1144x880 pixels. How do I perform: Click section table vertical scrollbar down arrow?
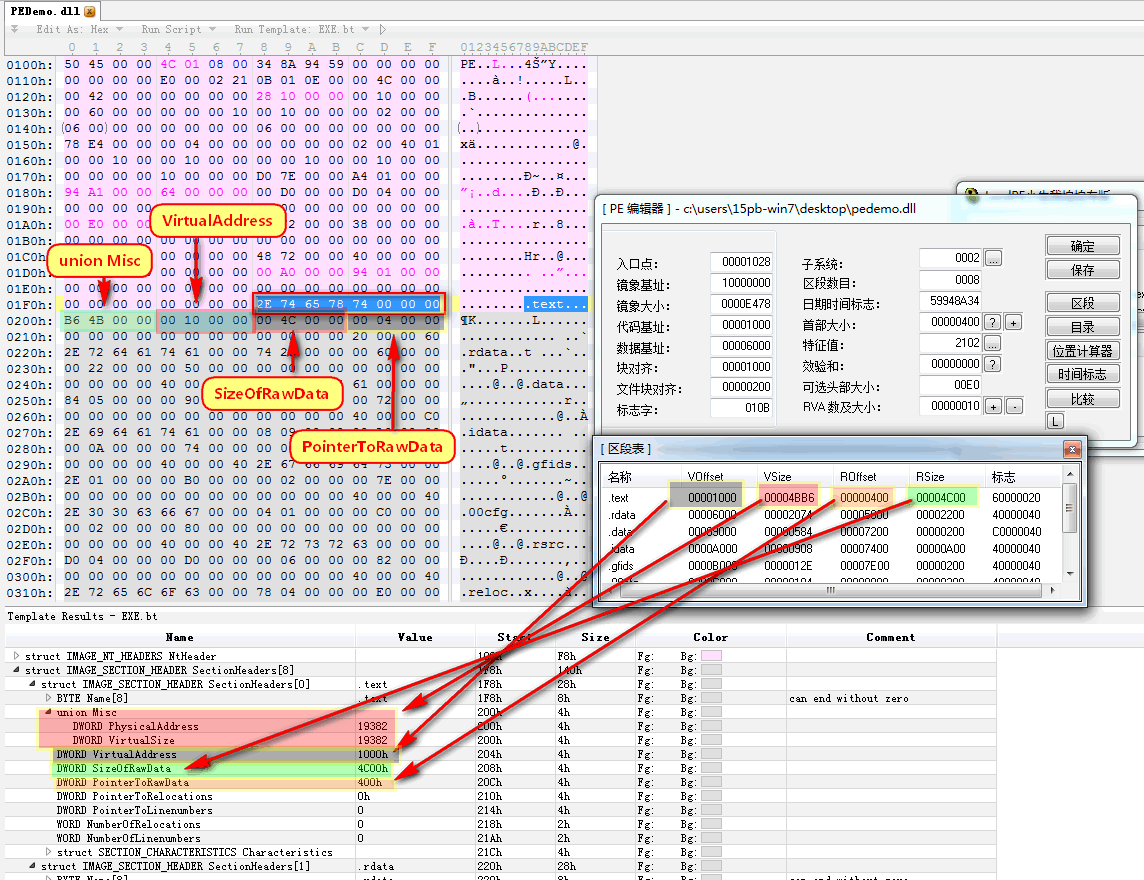(1070, 574)
